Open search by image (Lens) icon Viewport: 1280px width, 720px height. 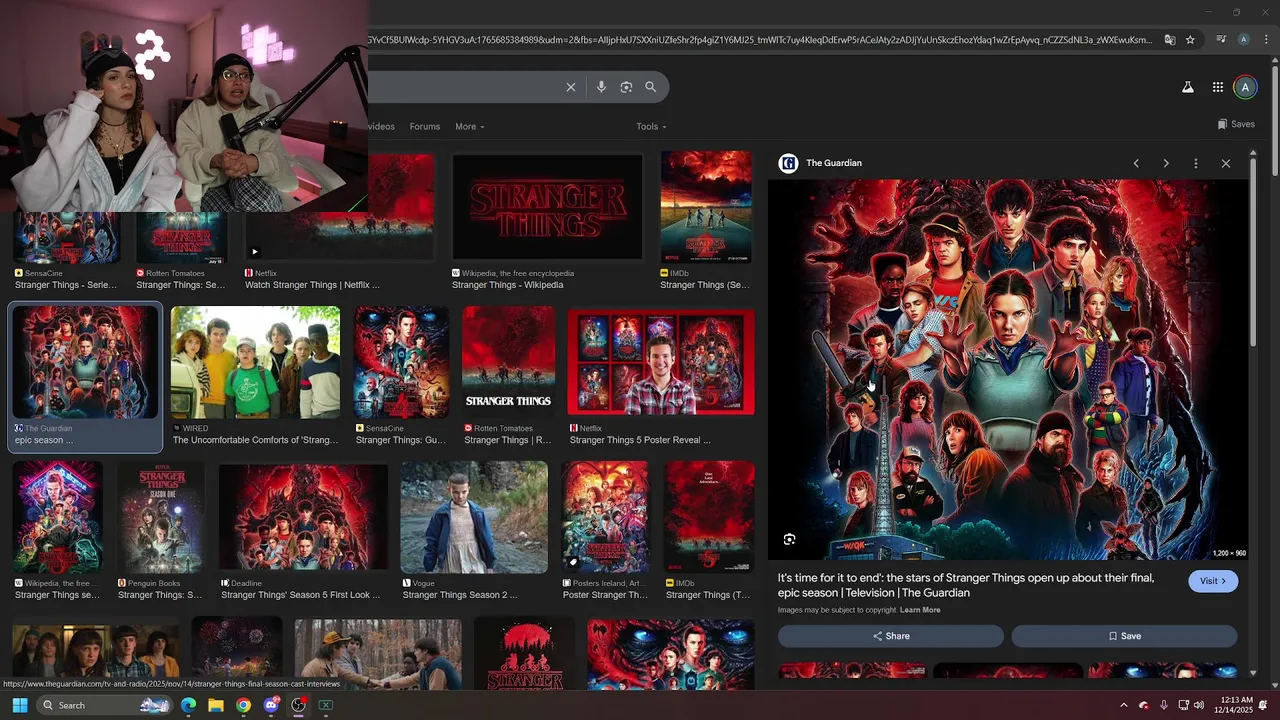[626, 87]
